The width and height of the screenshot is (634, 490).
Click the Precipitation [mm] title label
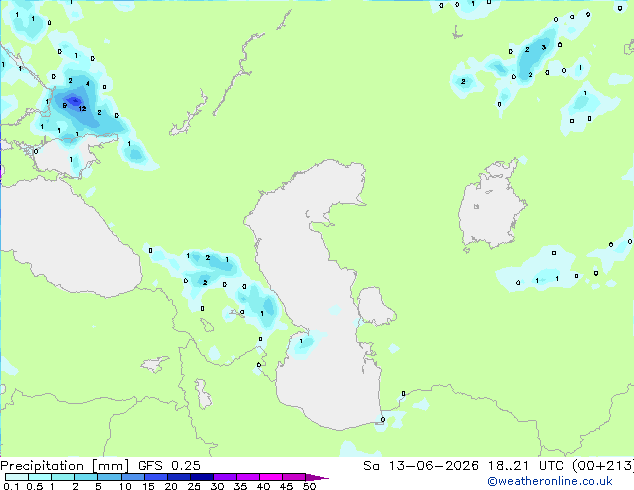tap(64, 466)
